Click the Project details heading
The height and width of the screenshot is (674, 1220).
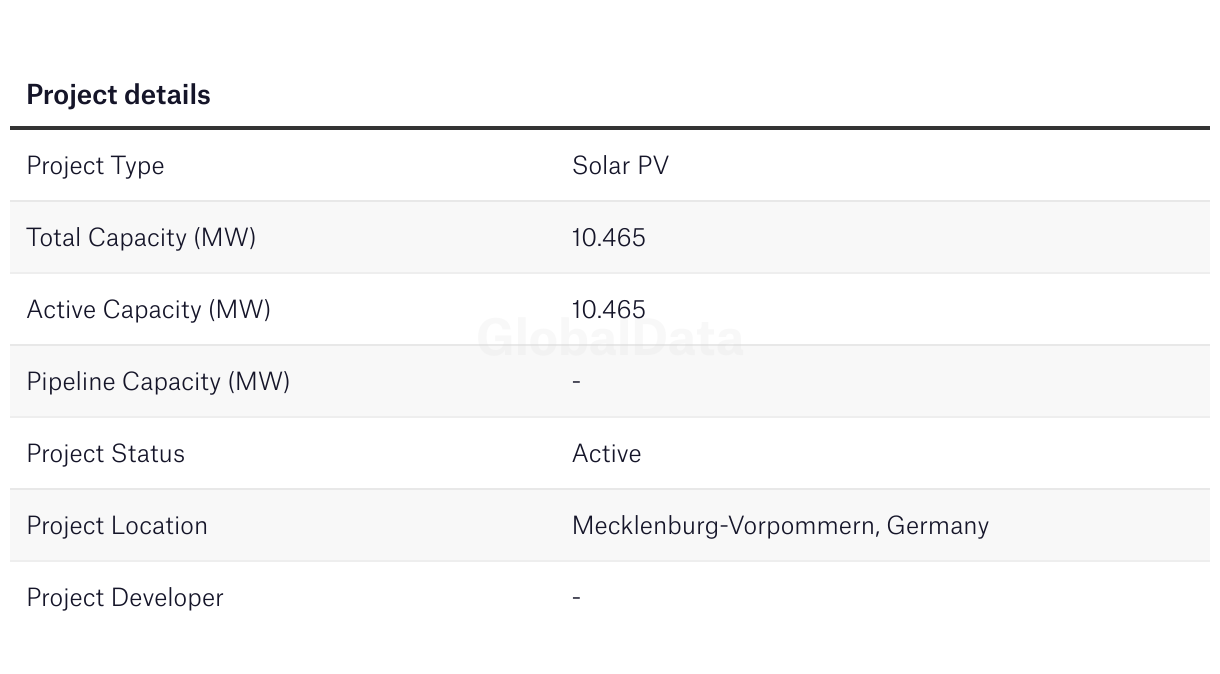point(118,95)
